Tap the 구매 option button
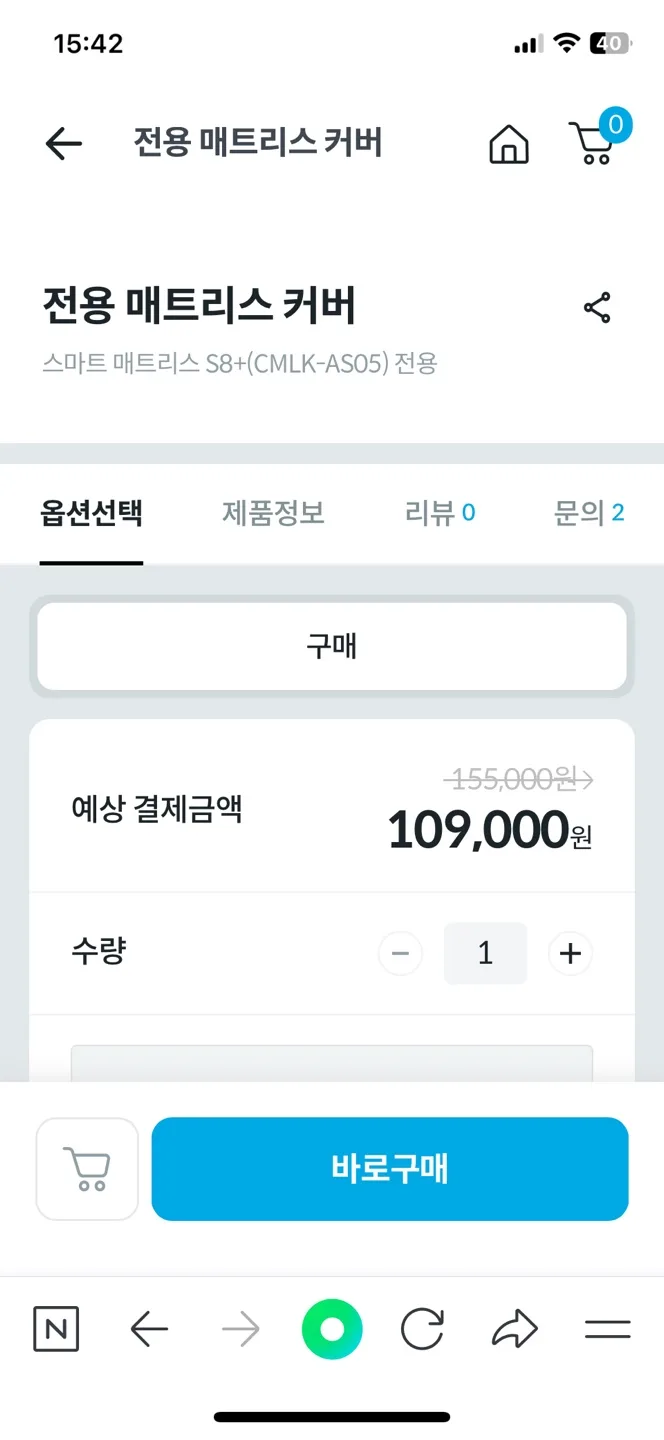The image size is (664, 1440). 332,646
